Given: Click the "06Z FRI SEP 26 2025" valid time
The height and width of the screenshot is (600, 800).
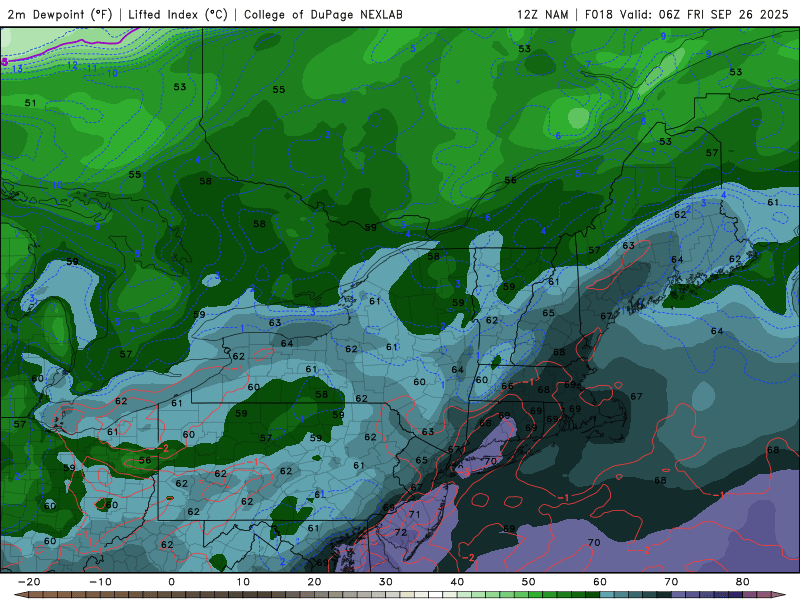Looking at the screenshot, I should pos(723,14).
